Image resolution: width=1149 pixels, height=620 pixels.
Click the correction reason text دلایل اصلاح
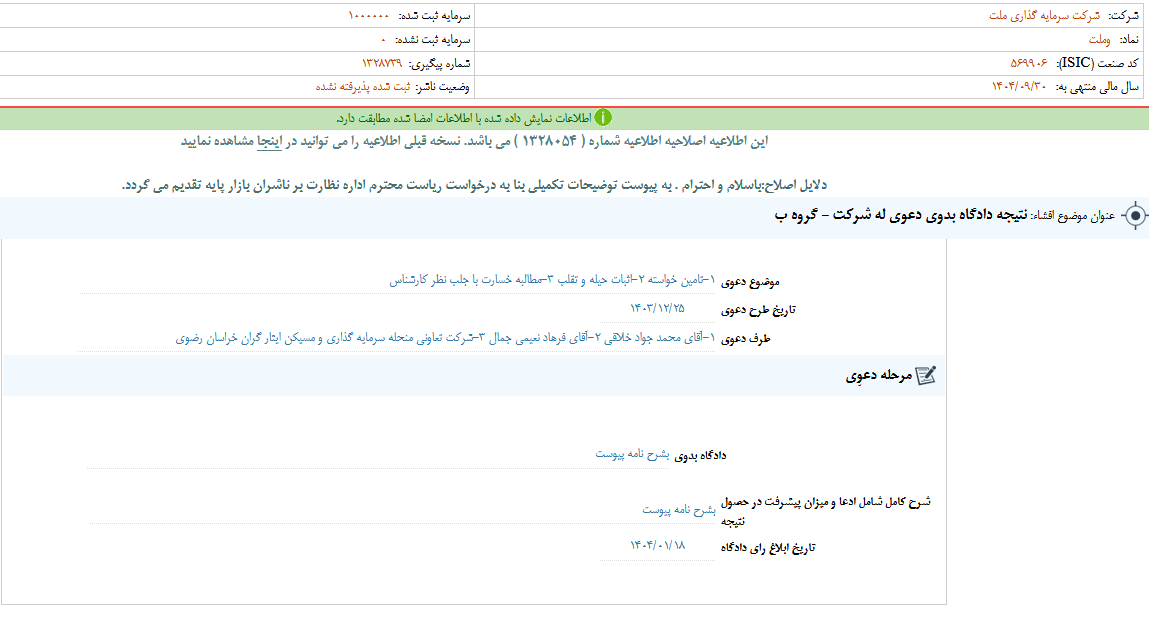pyautogui.click(x=474, y=185)
